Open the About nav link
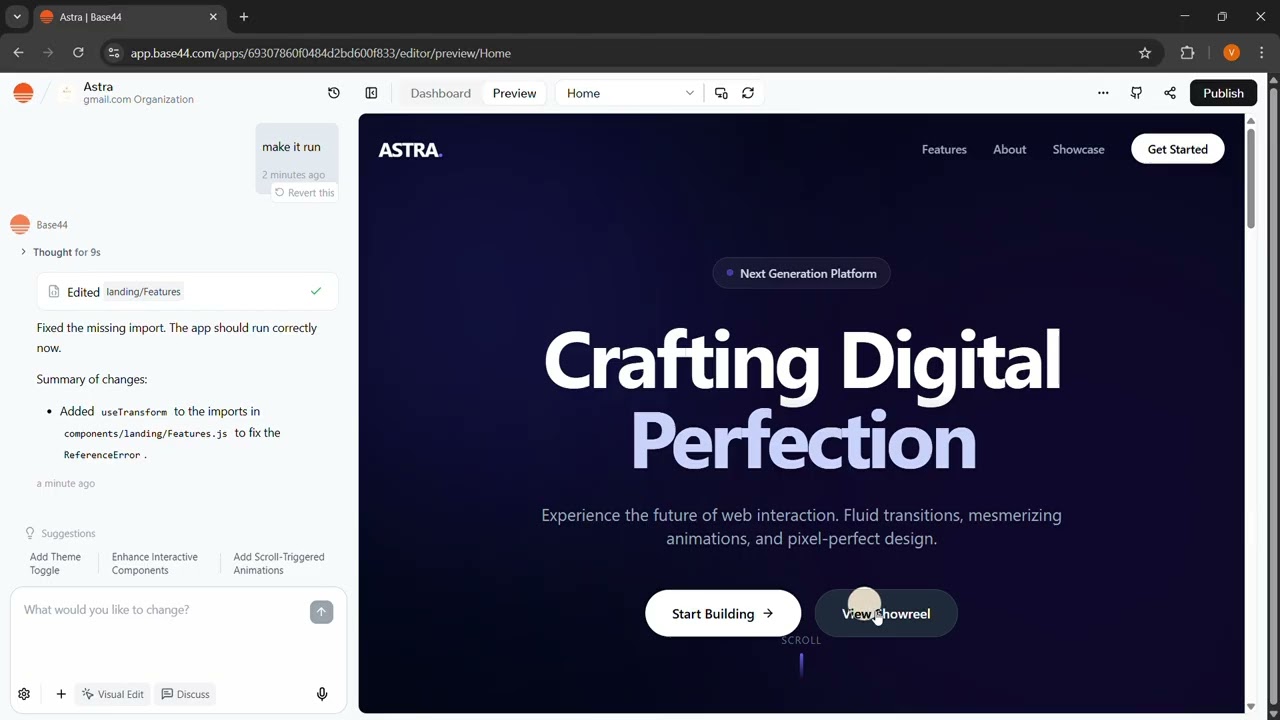The width and height of the screenshot is (1280, 720). [x=1009, y=149]
